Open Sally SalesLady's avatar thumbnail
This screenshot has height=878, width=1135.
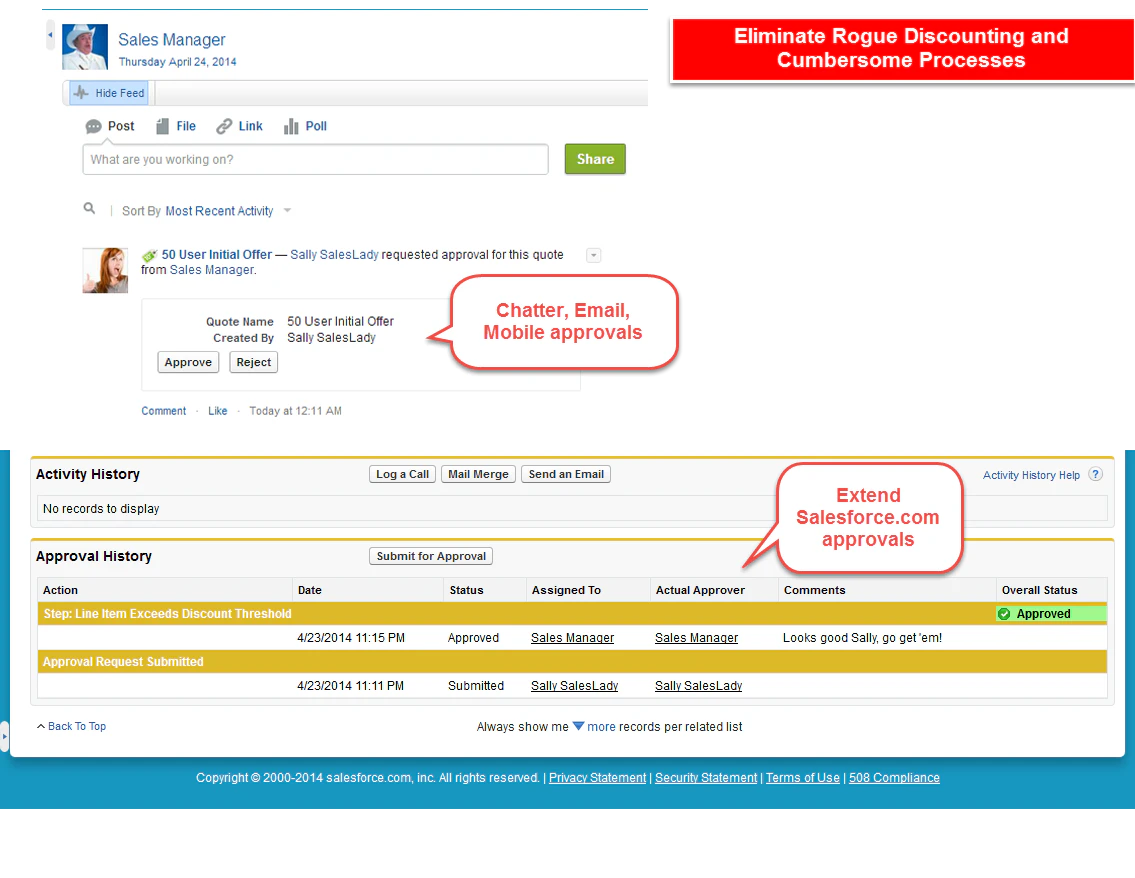click(105, 270)
